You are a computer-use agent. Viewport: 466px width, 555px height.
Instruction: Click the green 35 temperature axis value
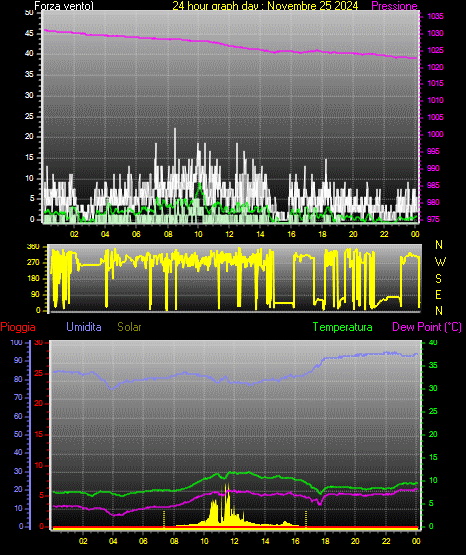point(433,365)
